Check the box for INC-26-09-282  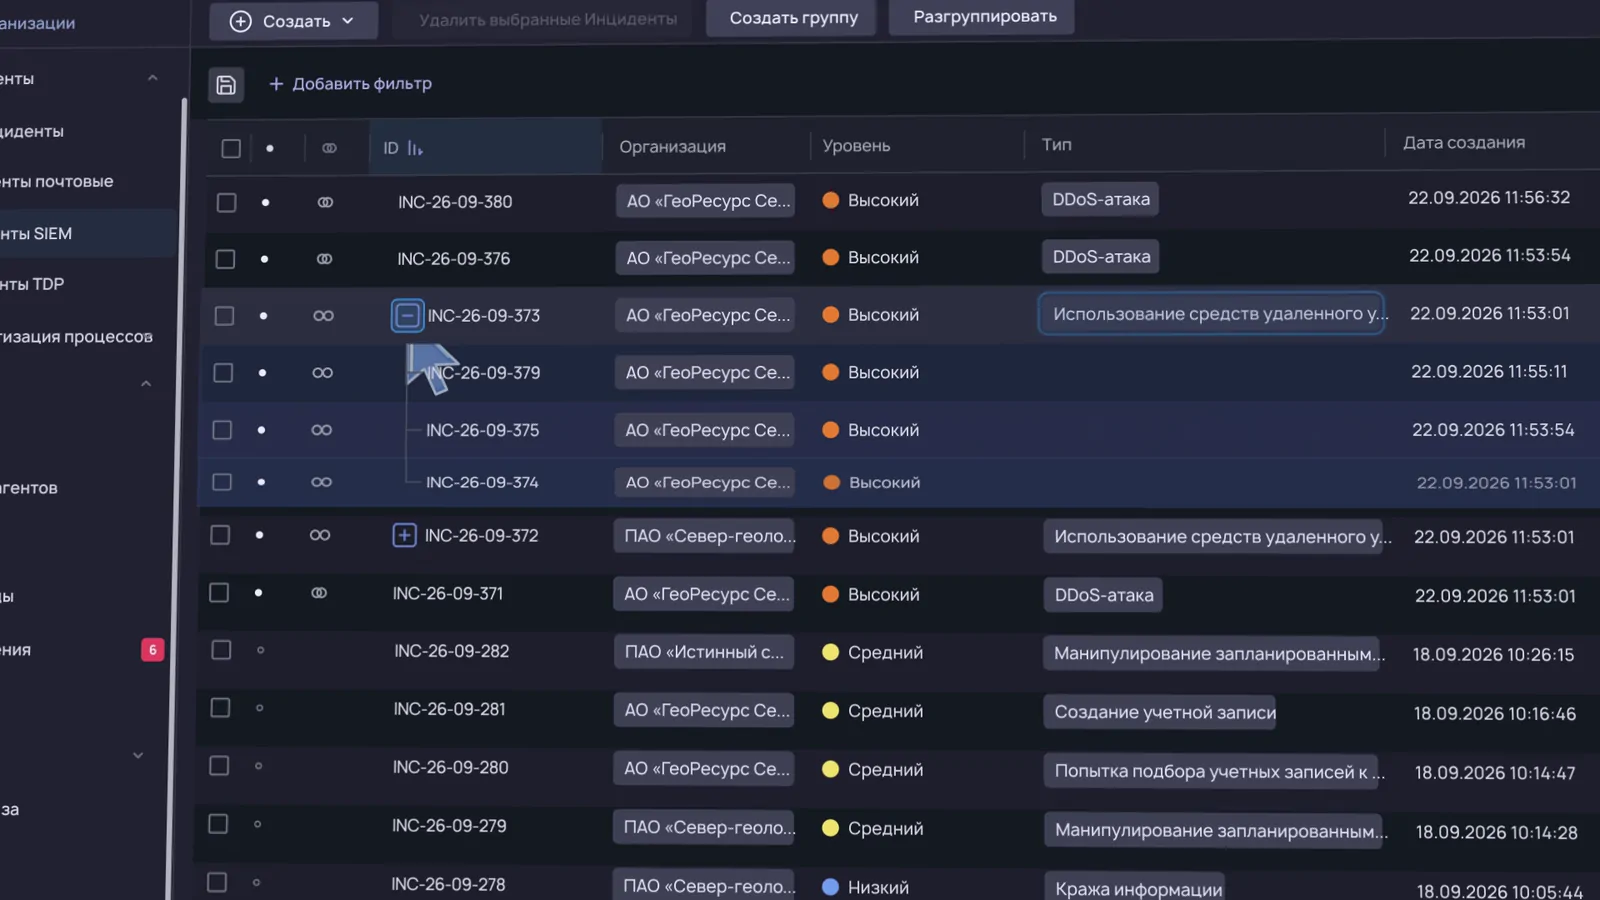tap(221, 650)
